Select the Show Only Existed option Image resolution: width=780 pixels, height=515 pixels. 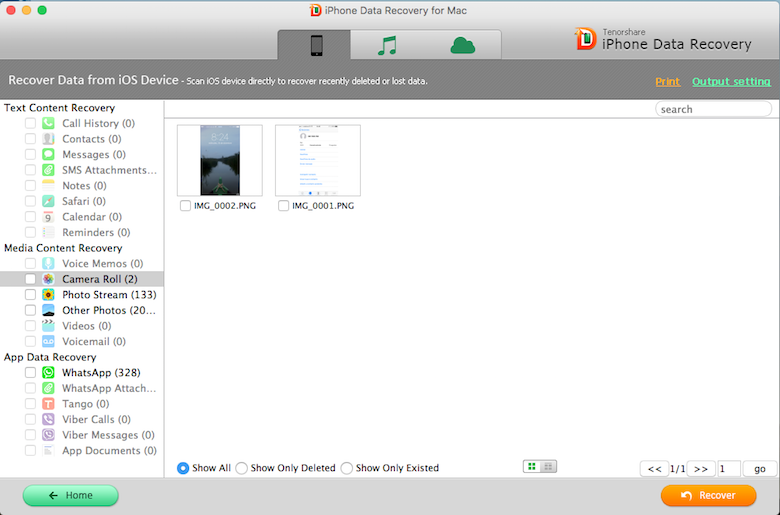point(347,468)
